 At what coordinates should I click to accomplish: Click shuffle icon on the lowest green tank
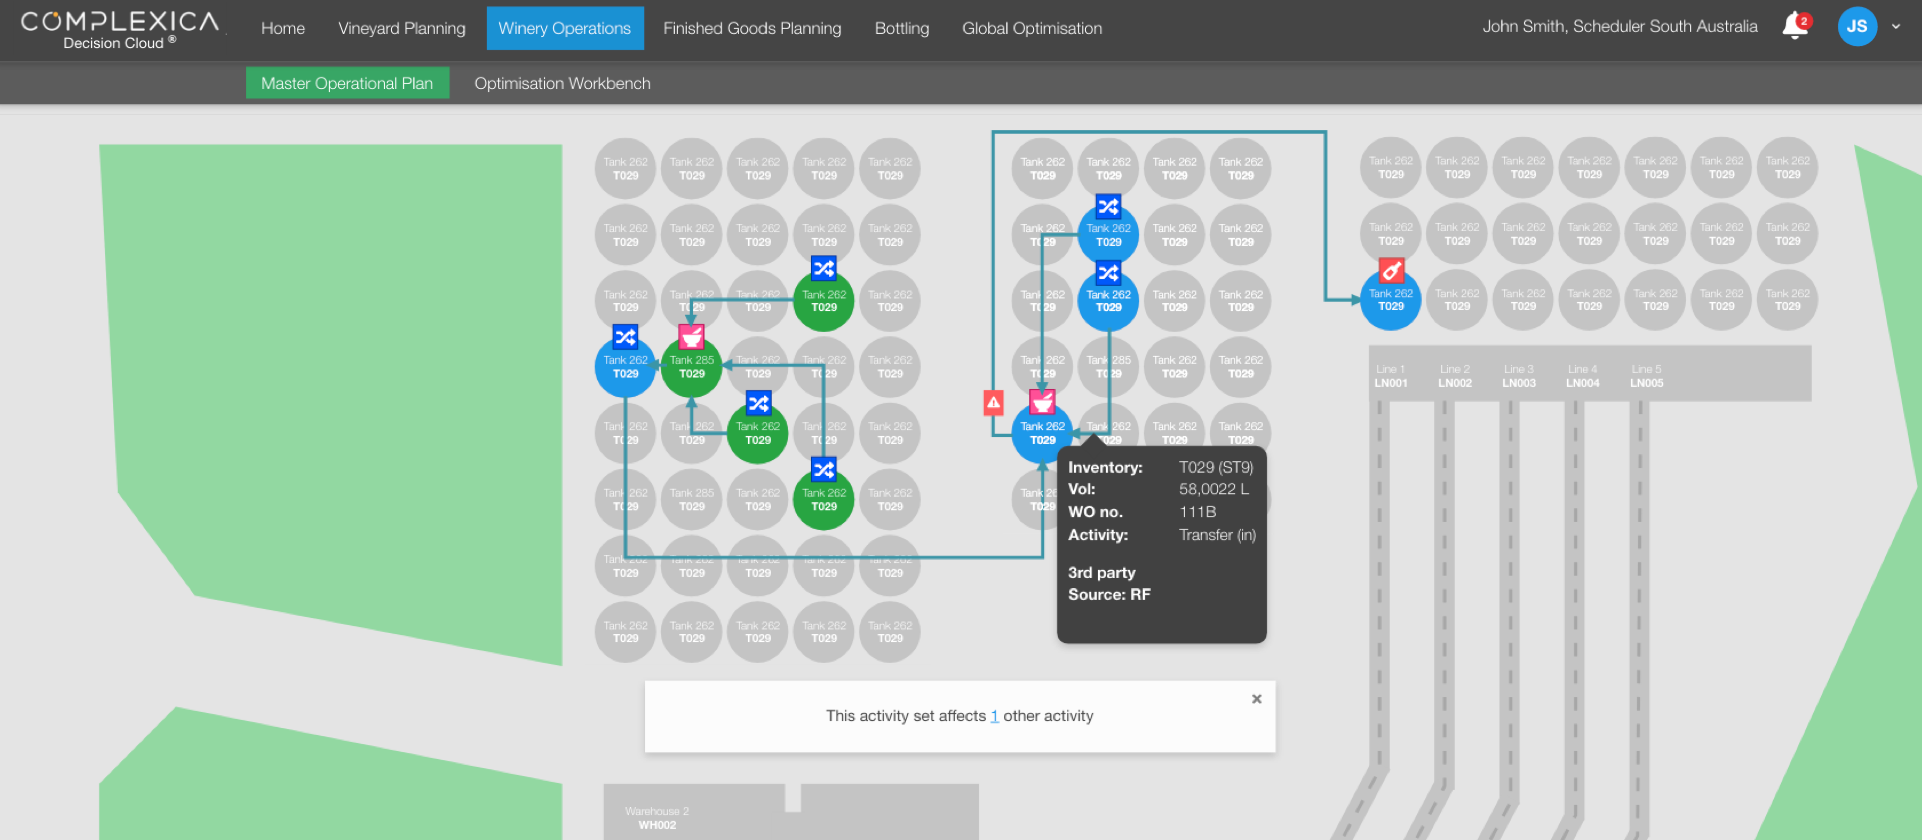[x=824, y=469]
